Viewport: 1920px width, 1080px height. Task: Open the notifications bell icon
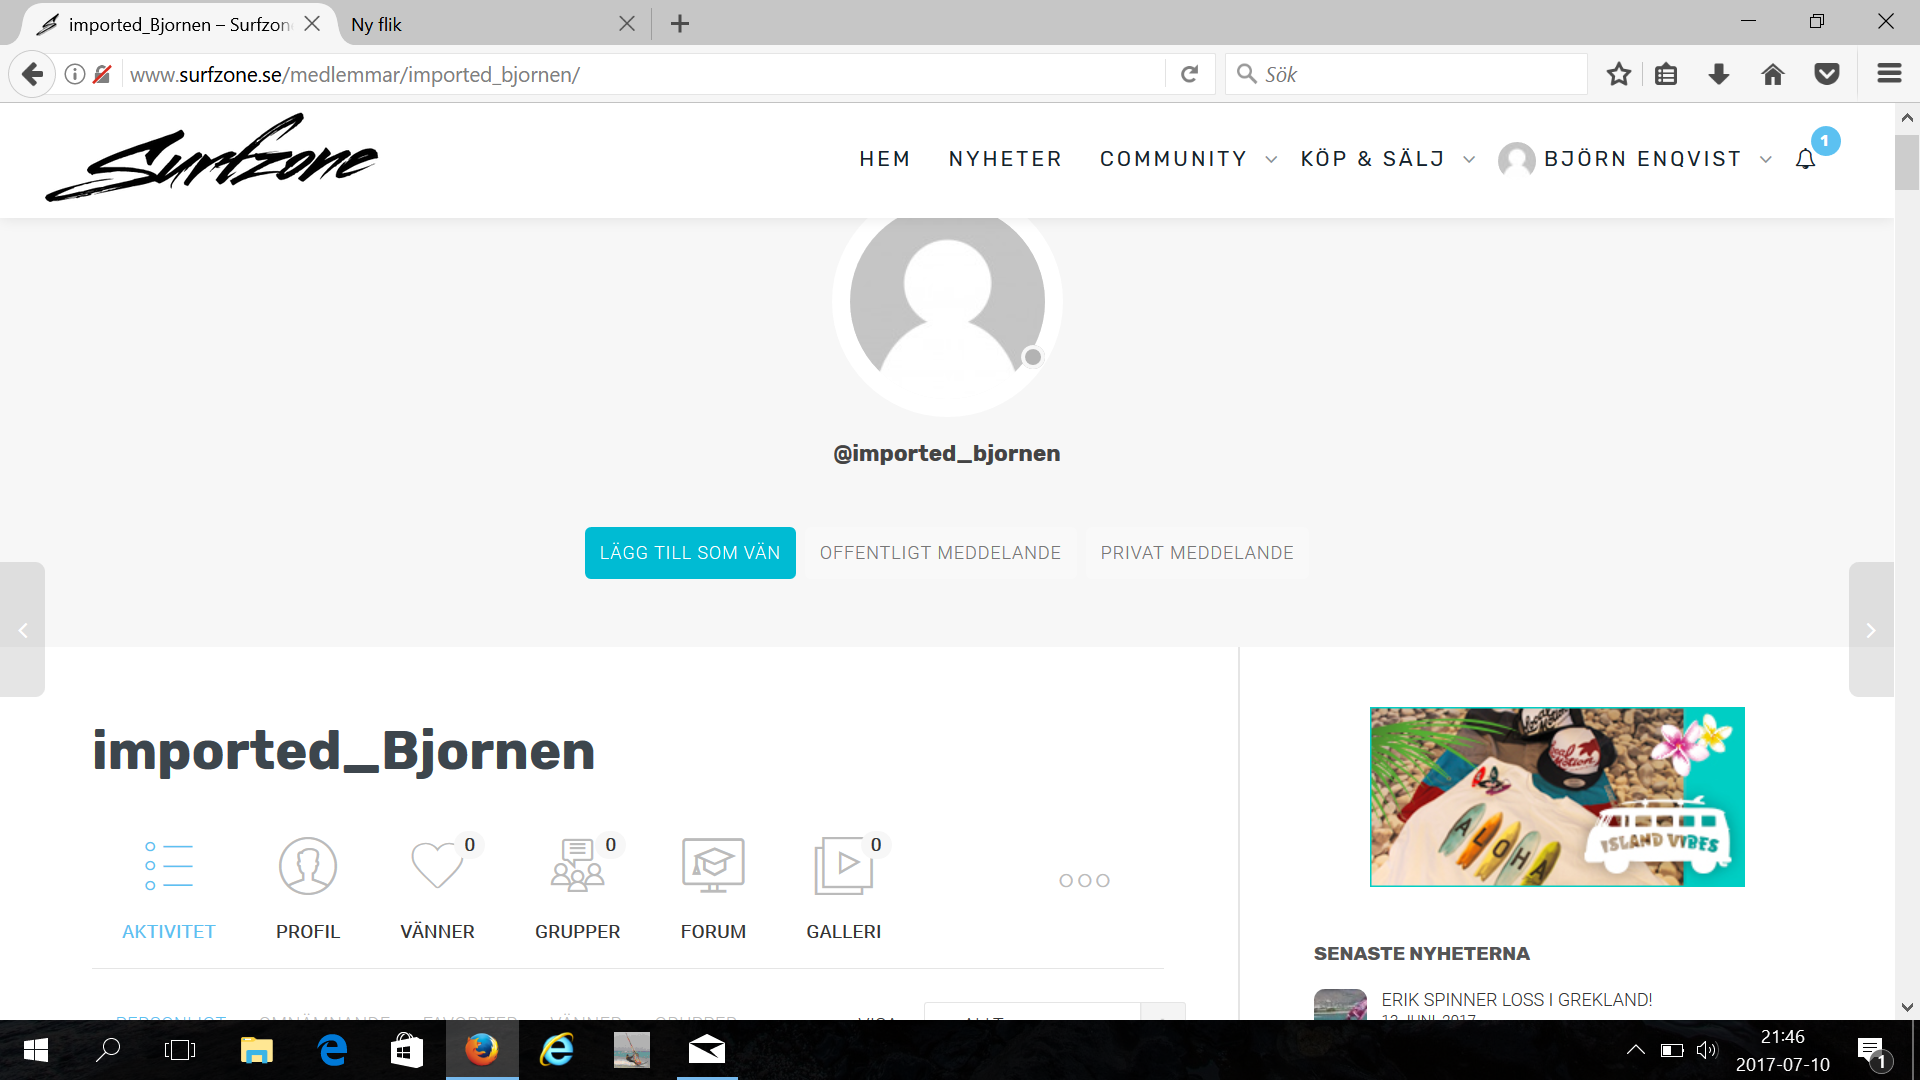point(1805,159)
